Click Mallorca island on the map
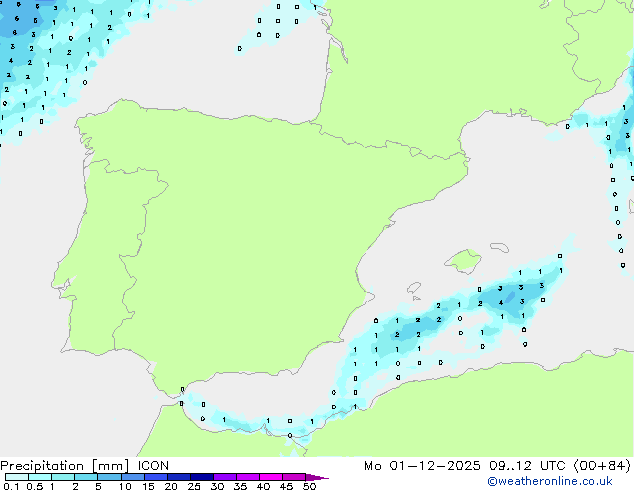 (464, 261)
